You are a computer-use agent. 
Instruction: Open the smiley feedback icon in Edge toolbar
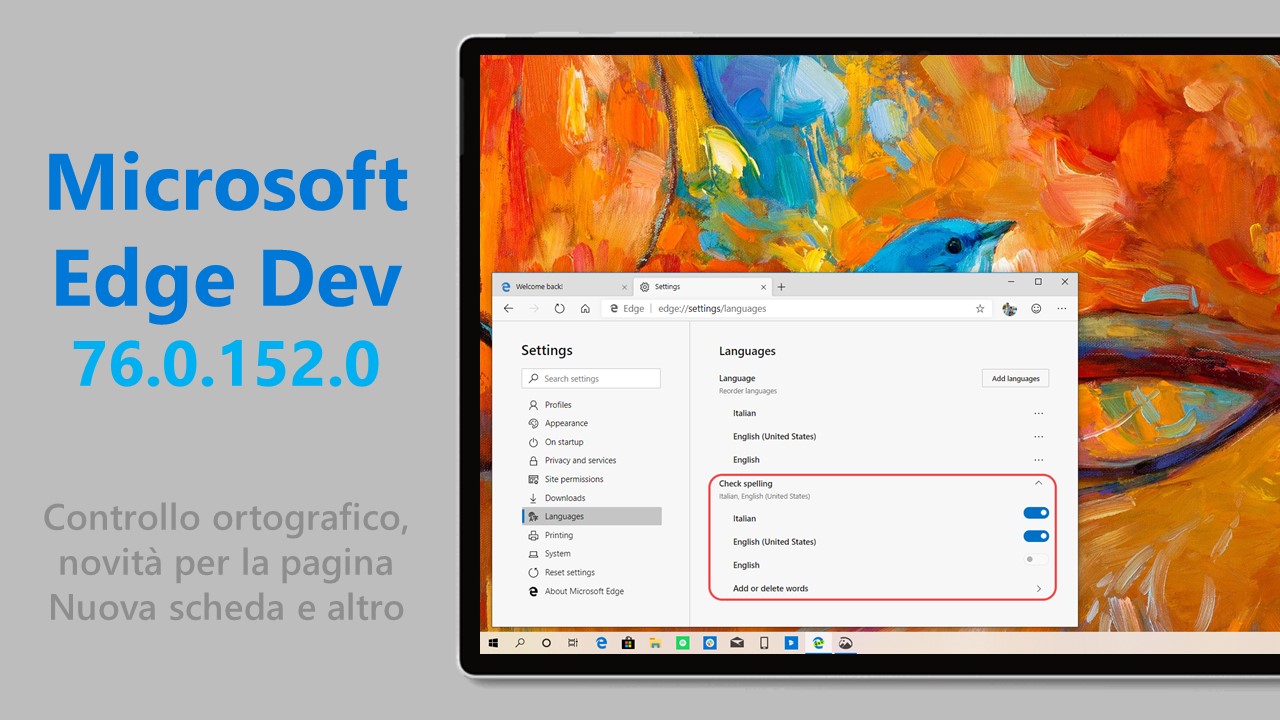coord(1036,309)
